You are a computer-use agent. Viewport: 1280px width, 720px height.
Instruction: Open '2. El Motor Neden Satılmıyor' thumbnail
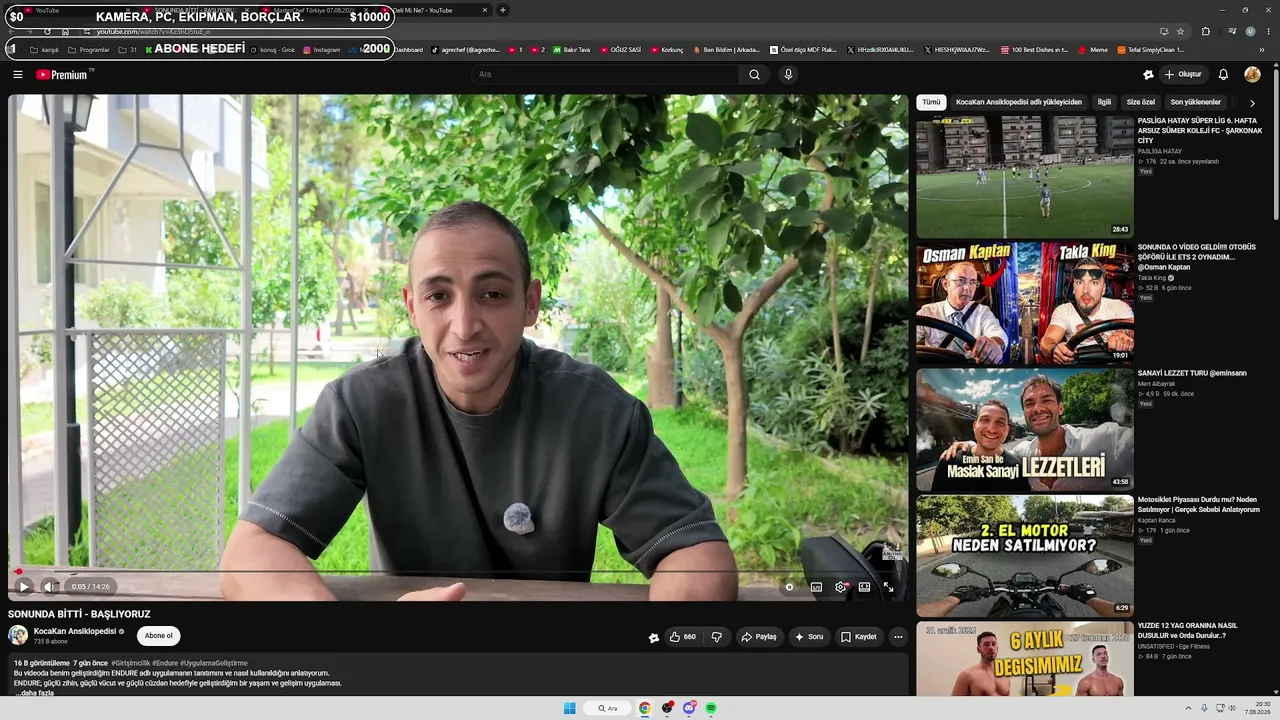click(x=1025, y=555)
